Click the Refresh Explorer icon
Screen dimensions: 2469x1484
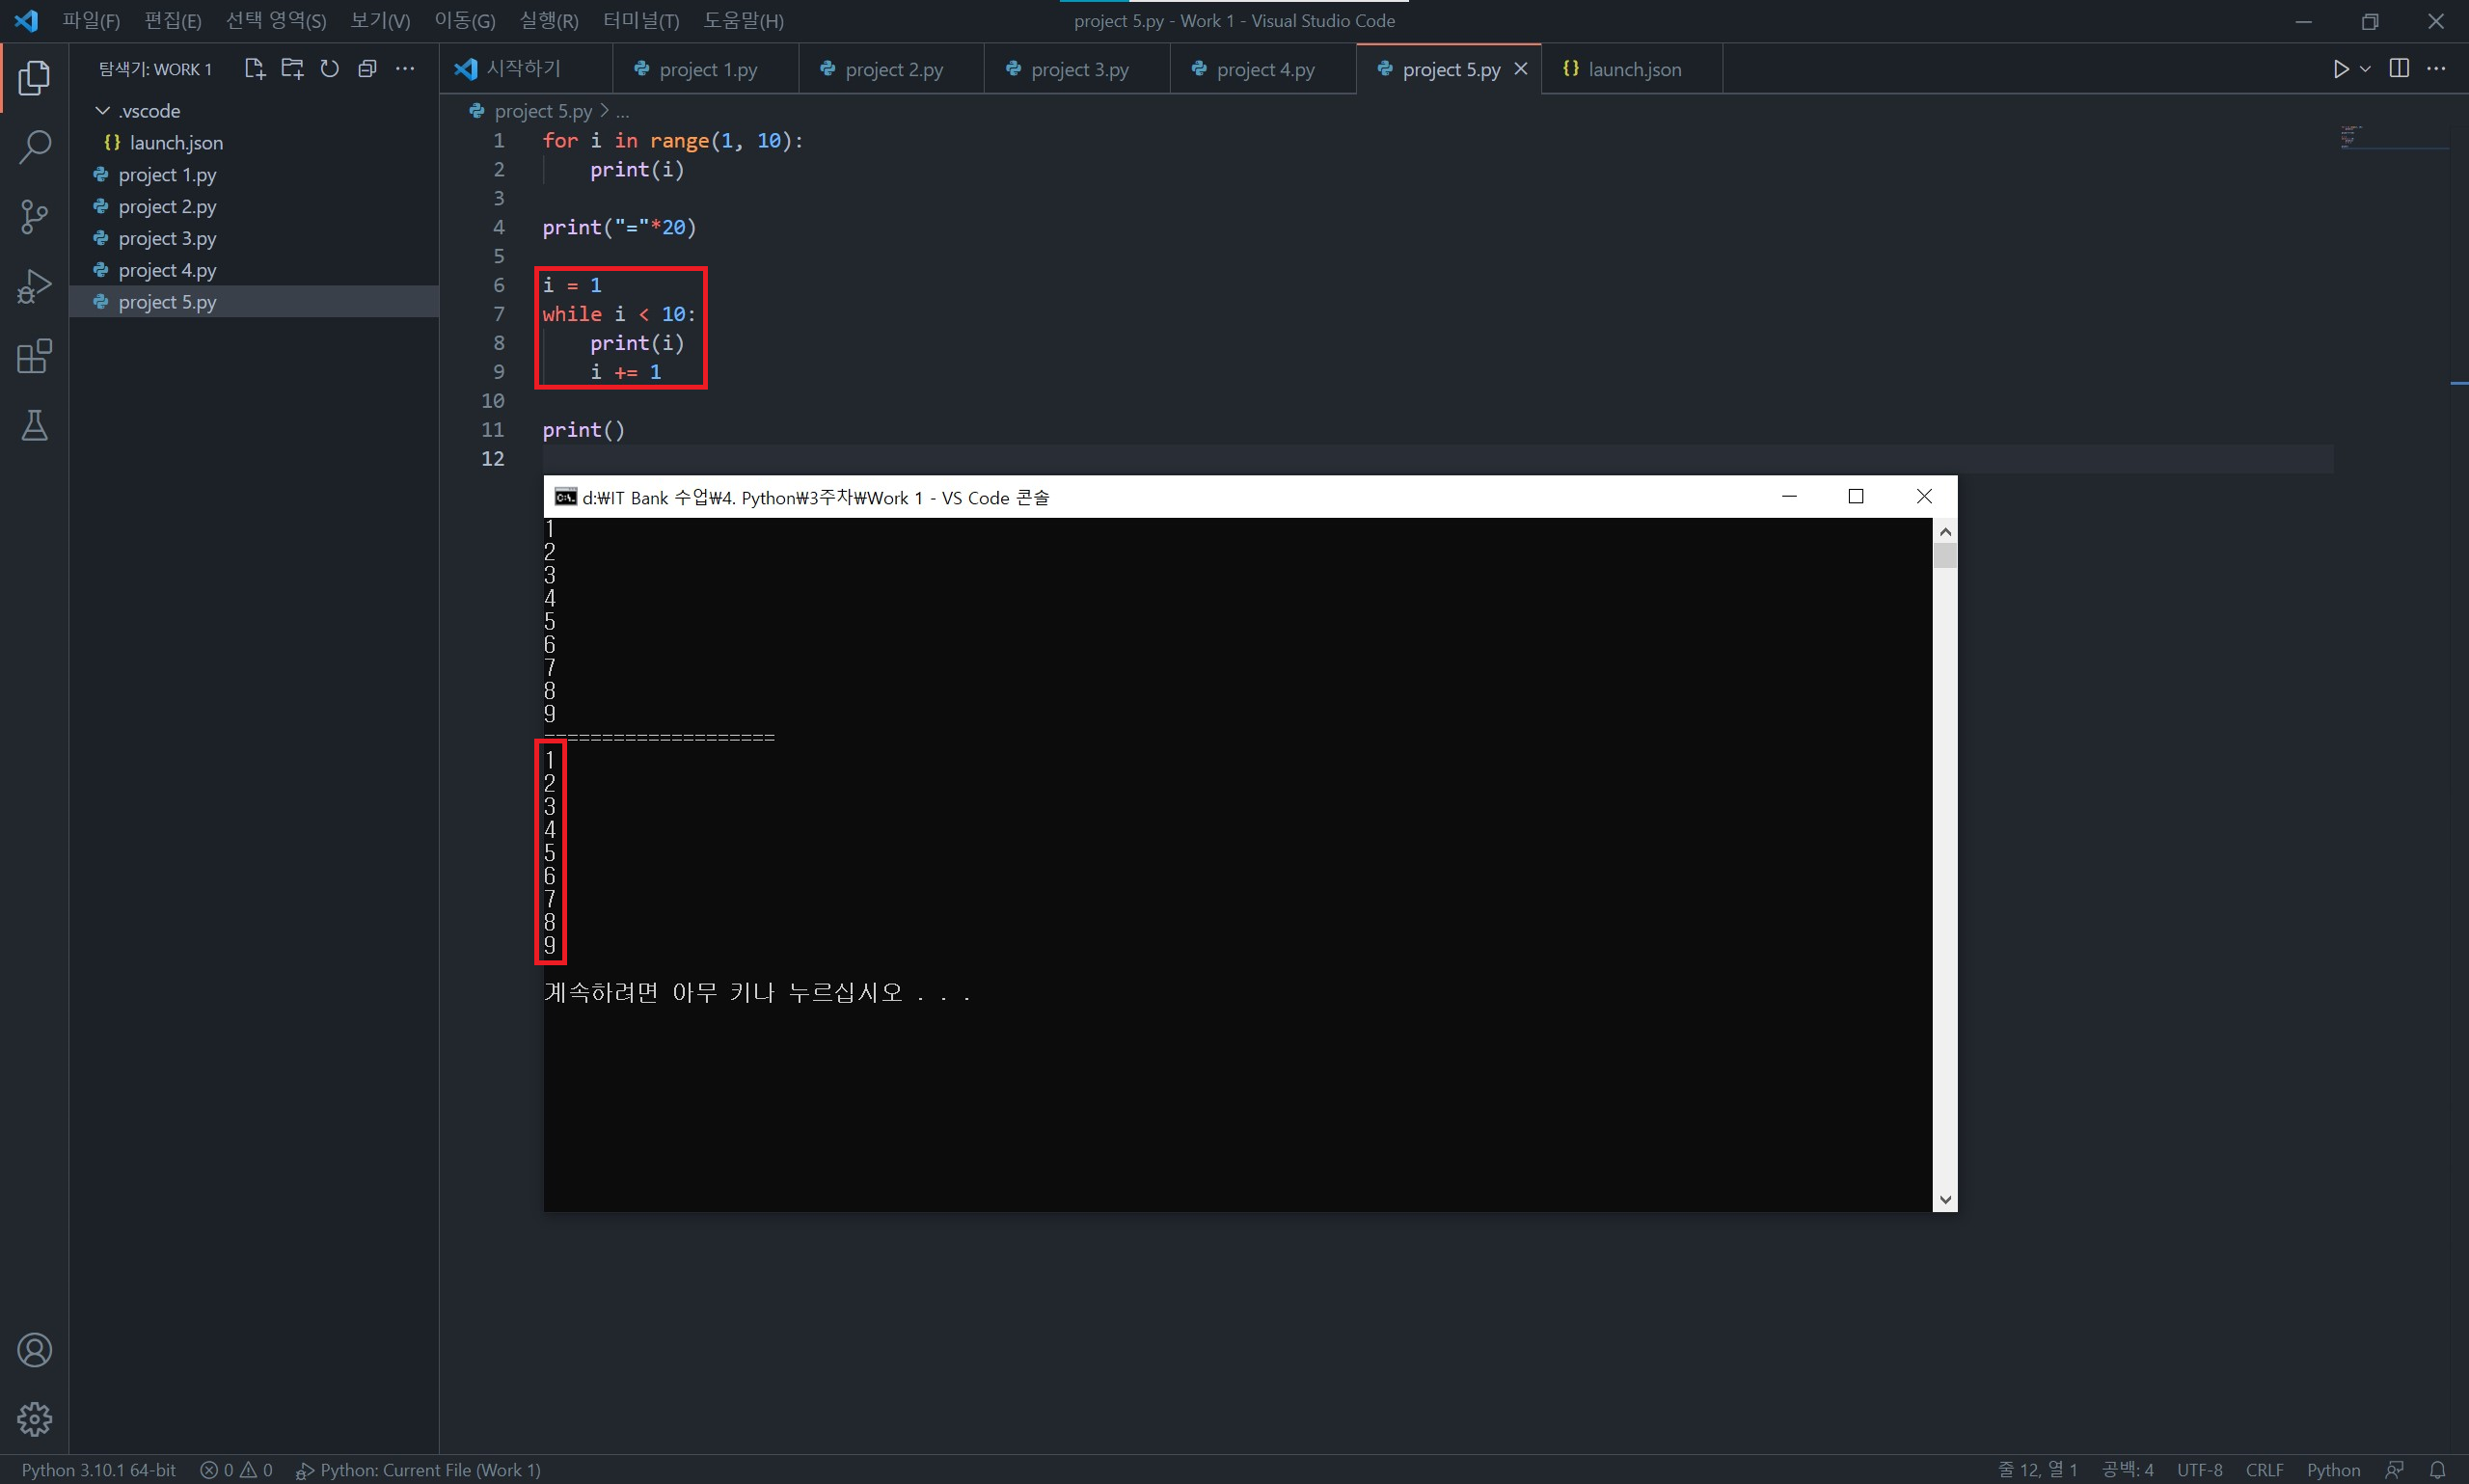[329, 69]
